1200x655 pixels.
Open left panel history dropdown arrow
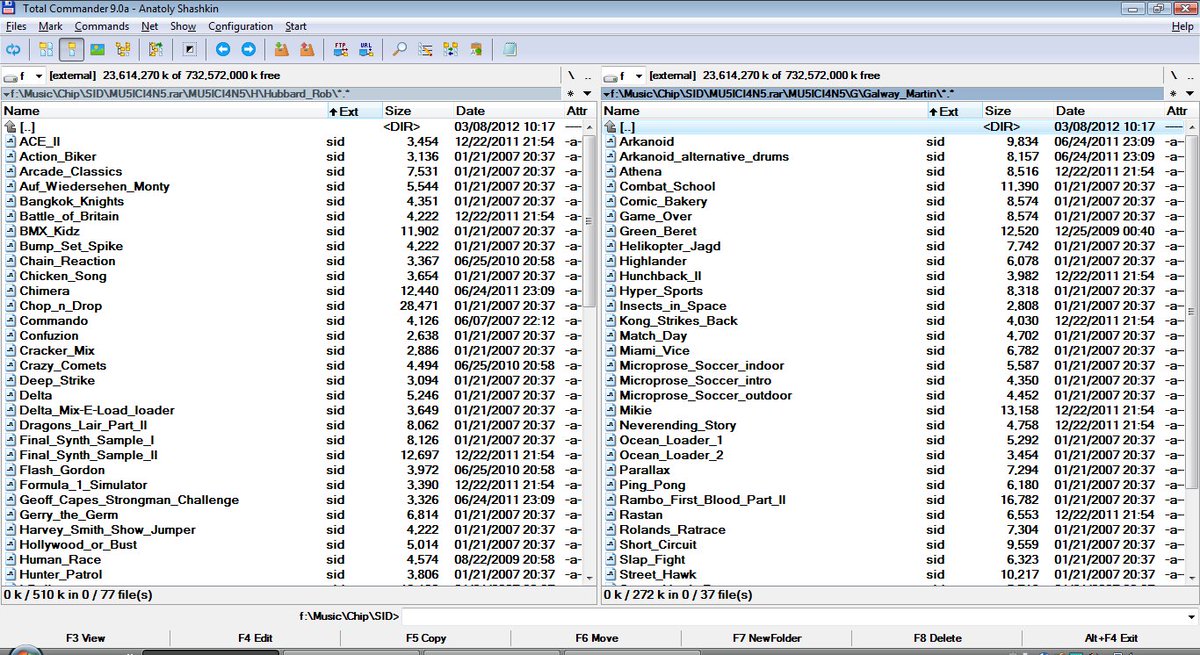[587, 93]
